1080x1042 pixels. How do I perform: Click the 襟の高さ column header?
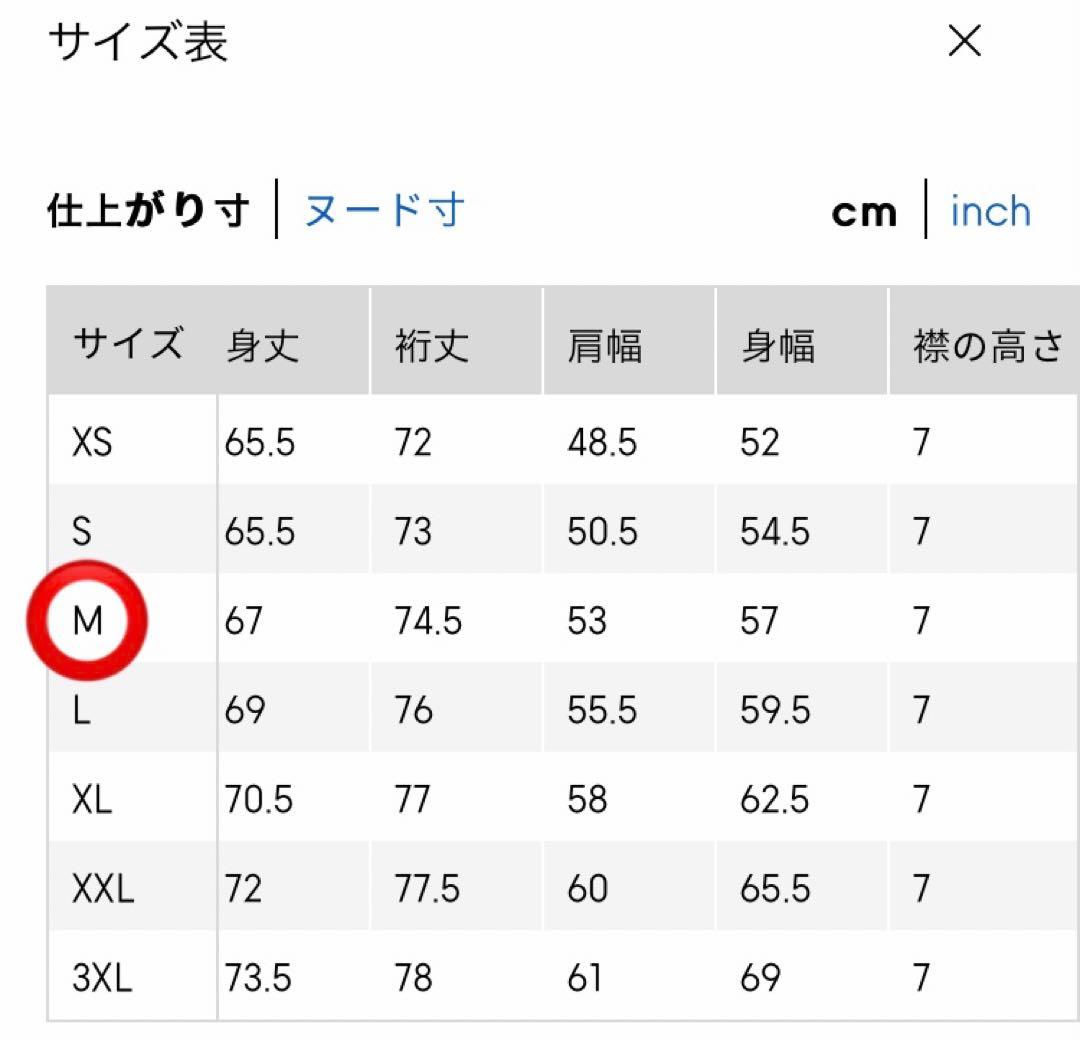coord(988,346)
